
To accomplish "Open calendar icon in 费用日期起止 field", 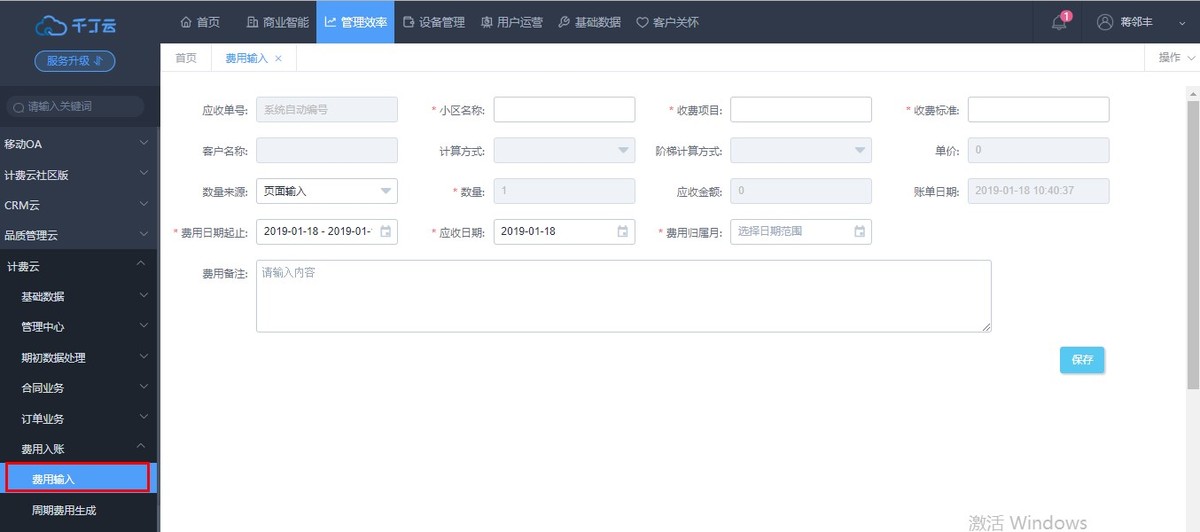I will [386, 231].
